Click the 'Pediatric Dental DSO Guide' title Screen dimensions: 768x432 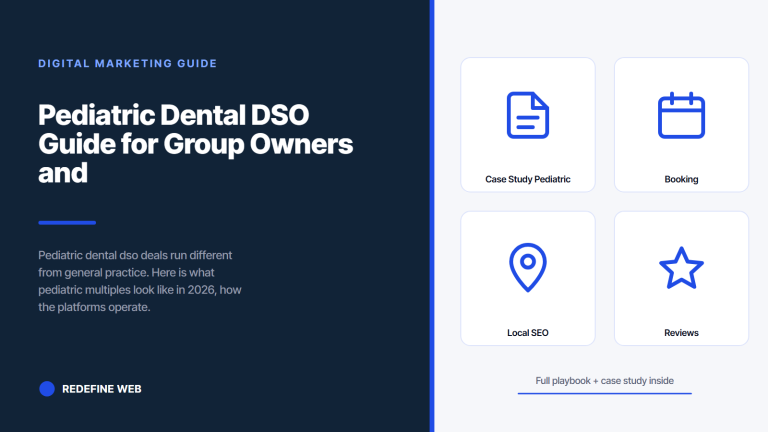(x=195, y=144)
